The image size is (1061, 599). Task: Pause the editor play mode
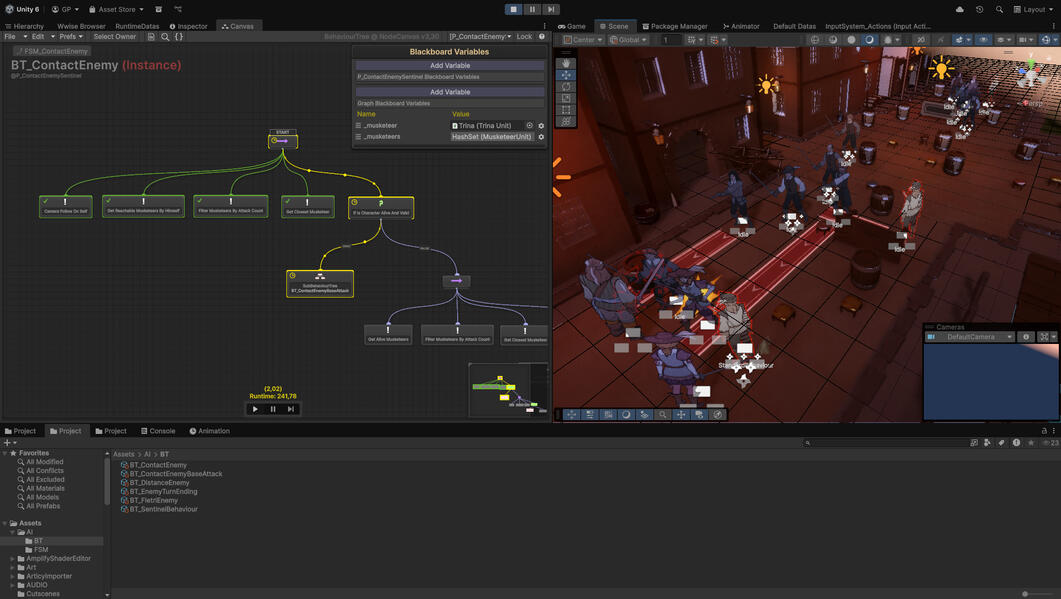point(532,9)
